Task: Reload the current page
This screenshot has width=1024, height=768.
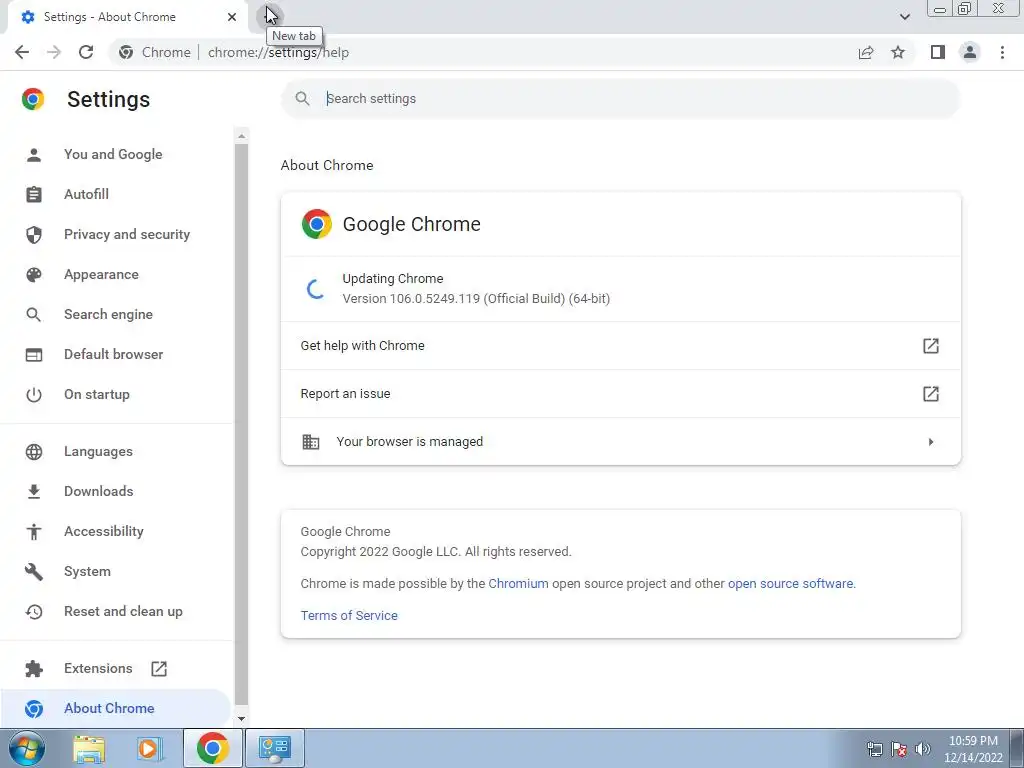Action: coord(86,52)
